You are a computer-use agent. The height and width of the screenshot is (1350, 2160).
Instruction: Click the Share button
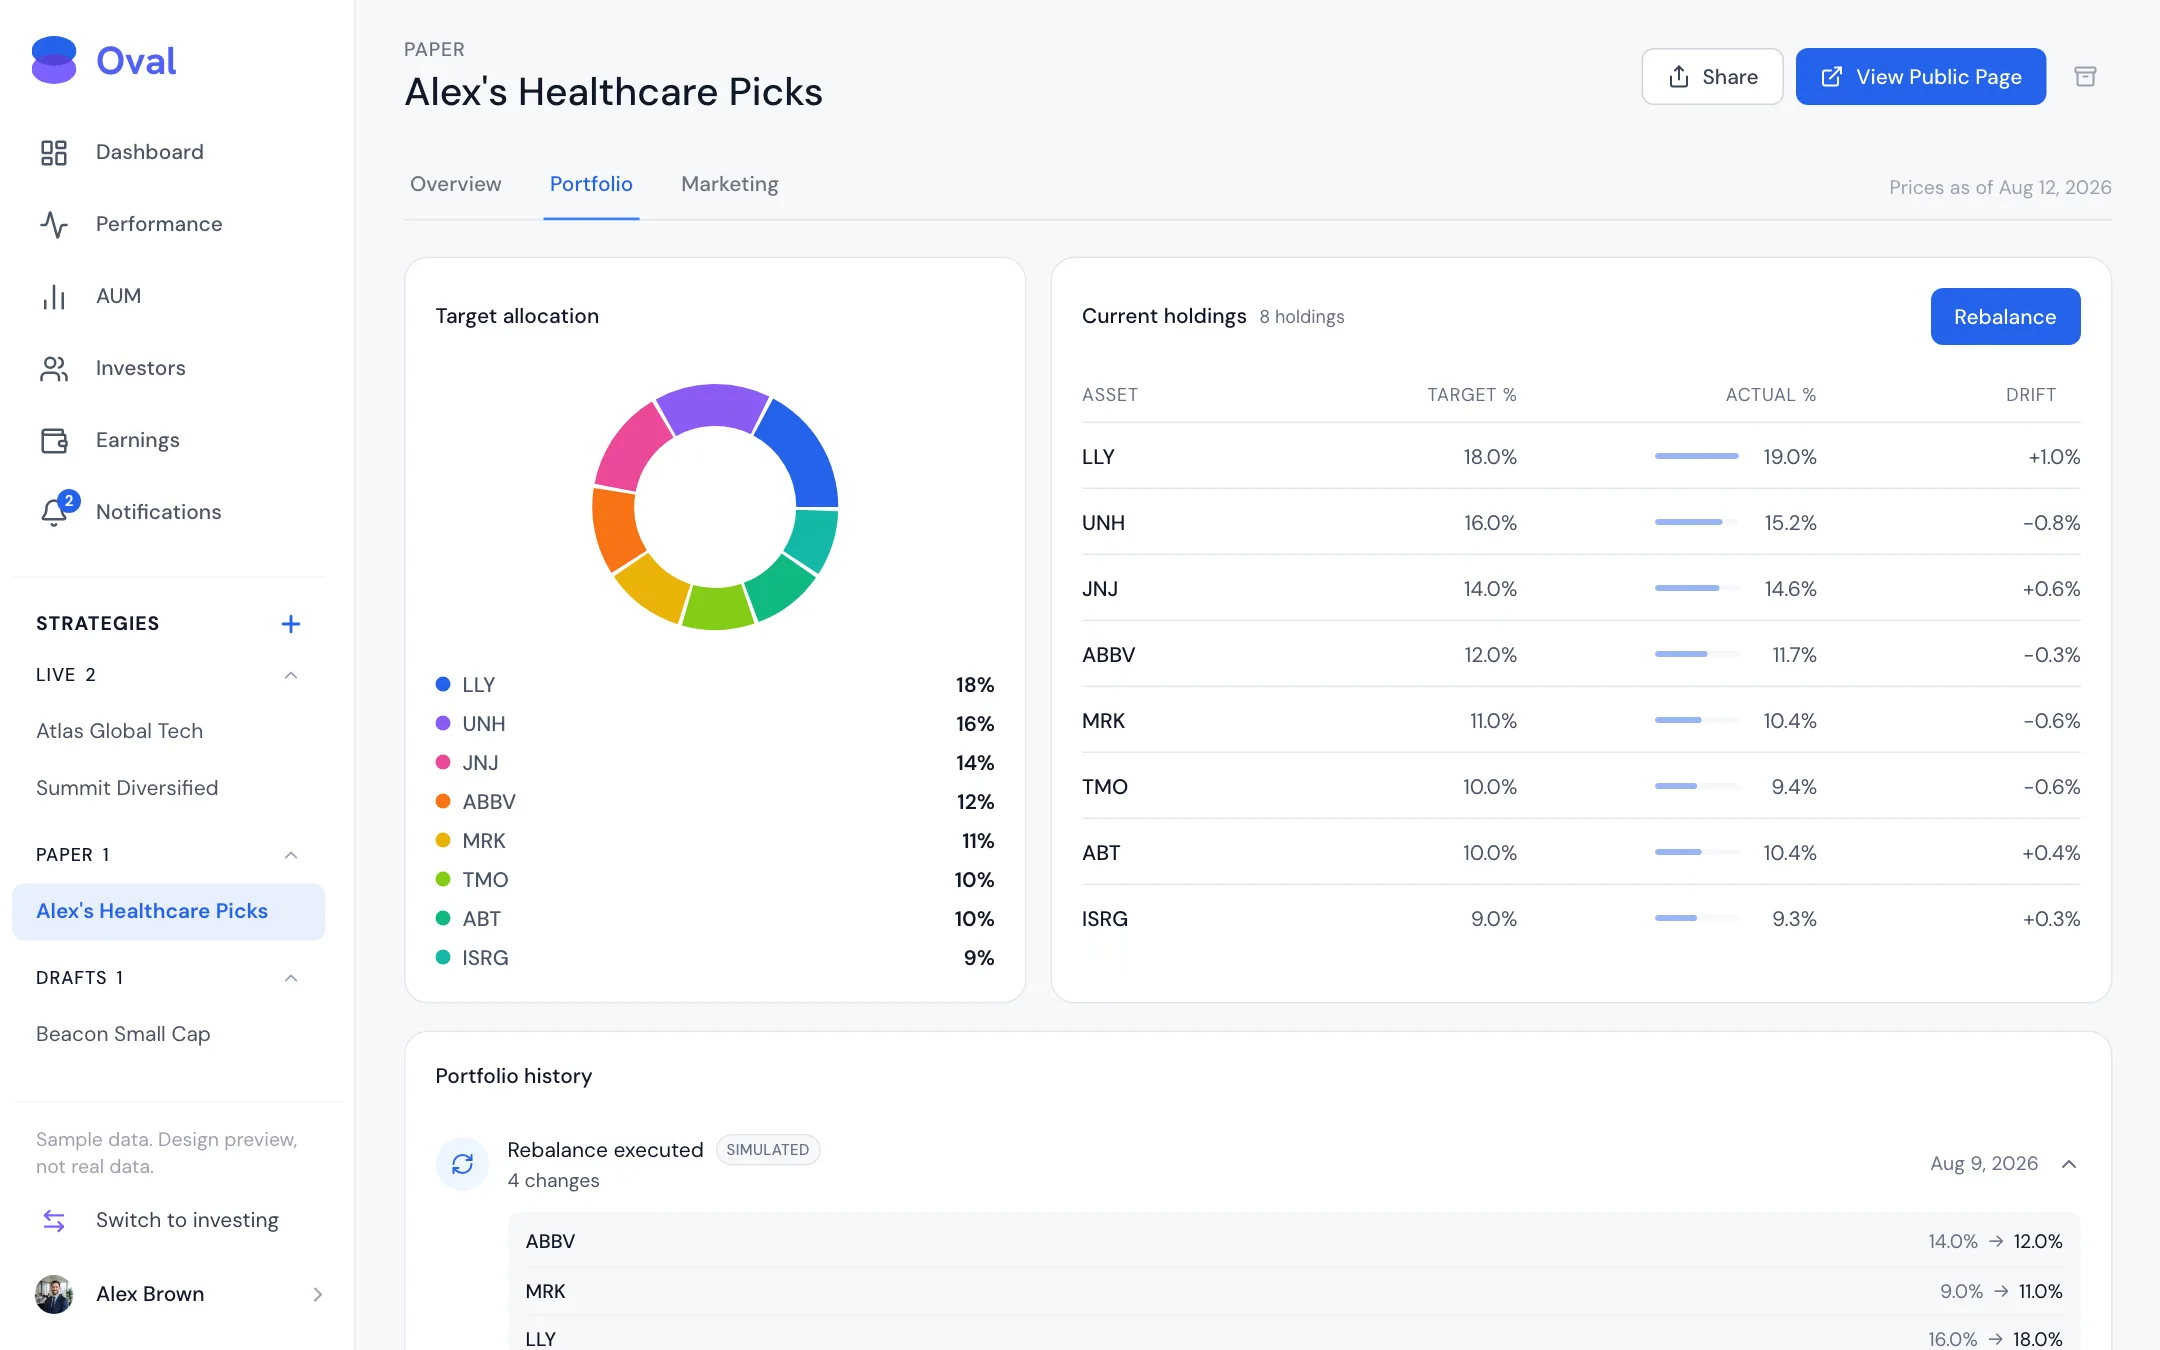click(x=1712, y=77)
